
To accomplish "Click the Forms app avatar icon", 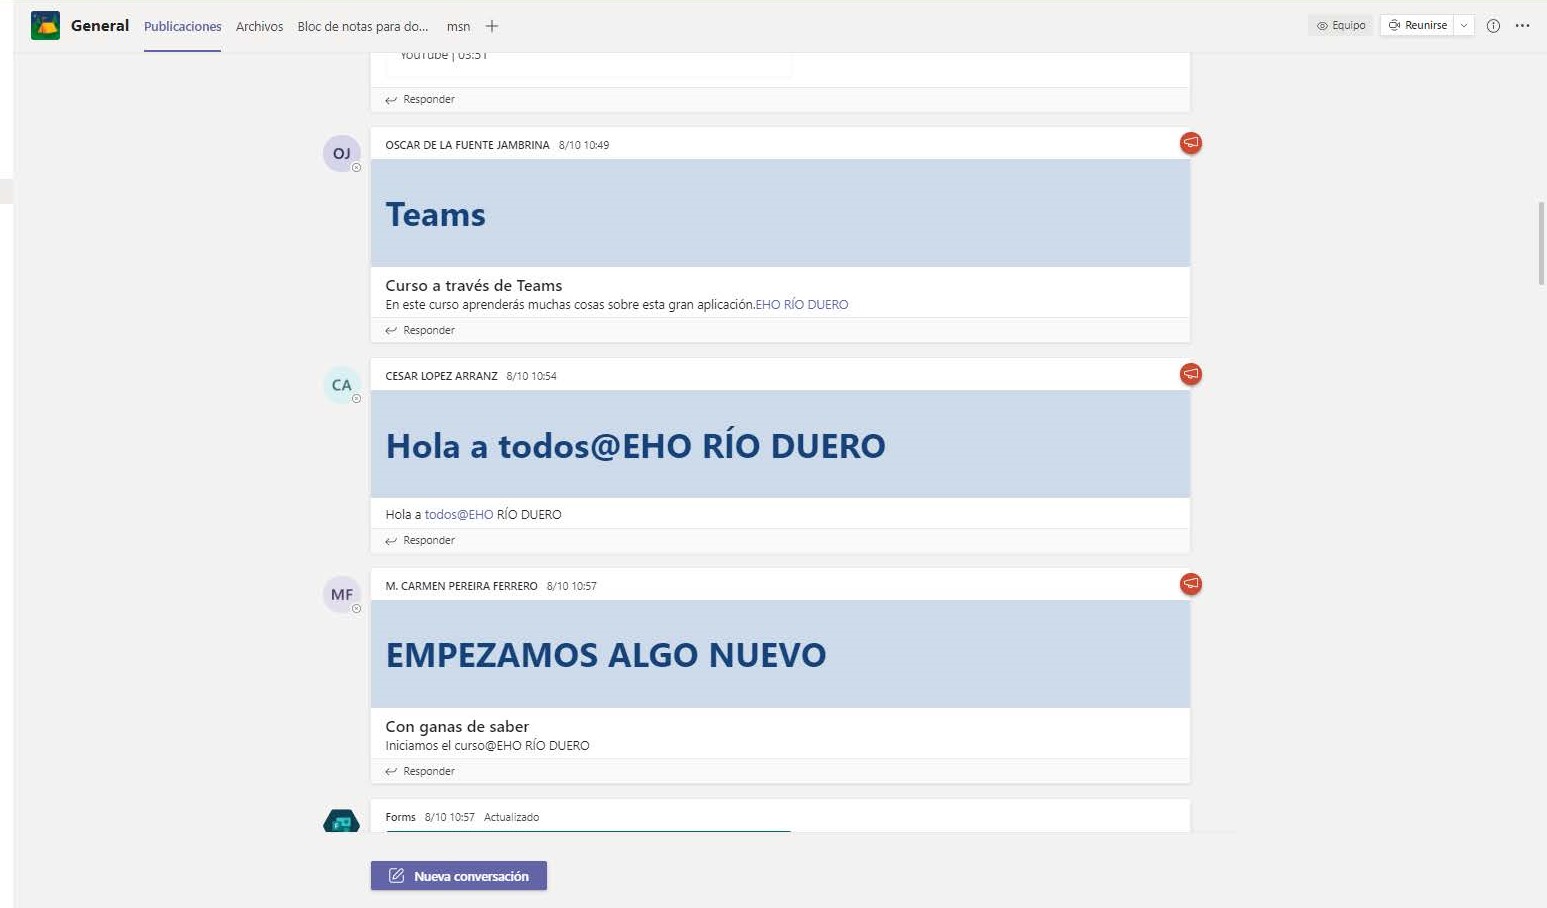I will [342, 821].
